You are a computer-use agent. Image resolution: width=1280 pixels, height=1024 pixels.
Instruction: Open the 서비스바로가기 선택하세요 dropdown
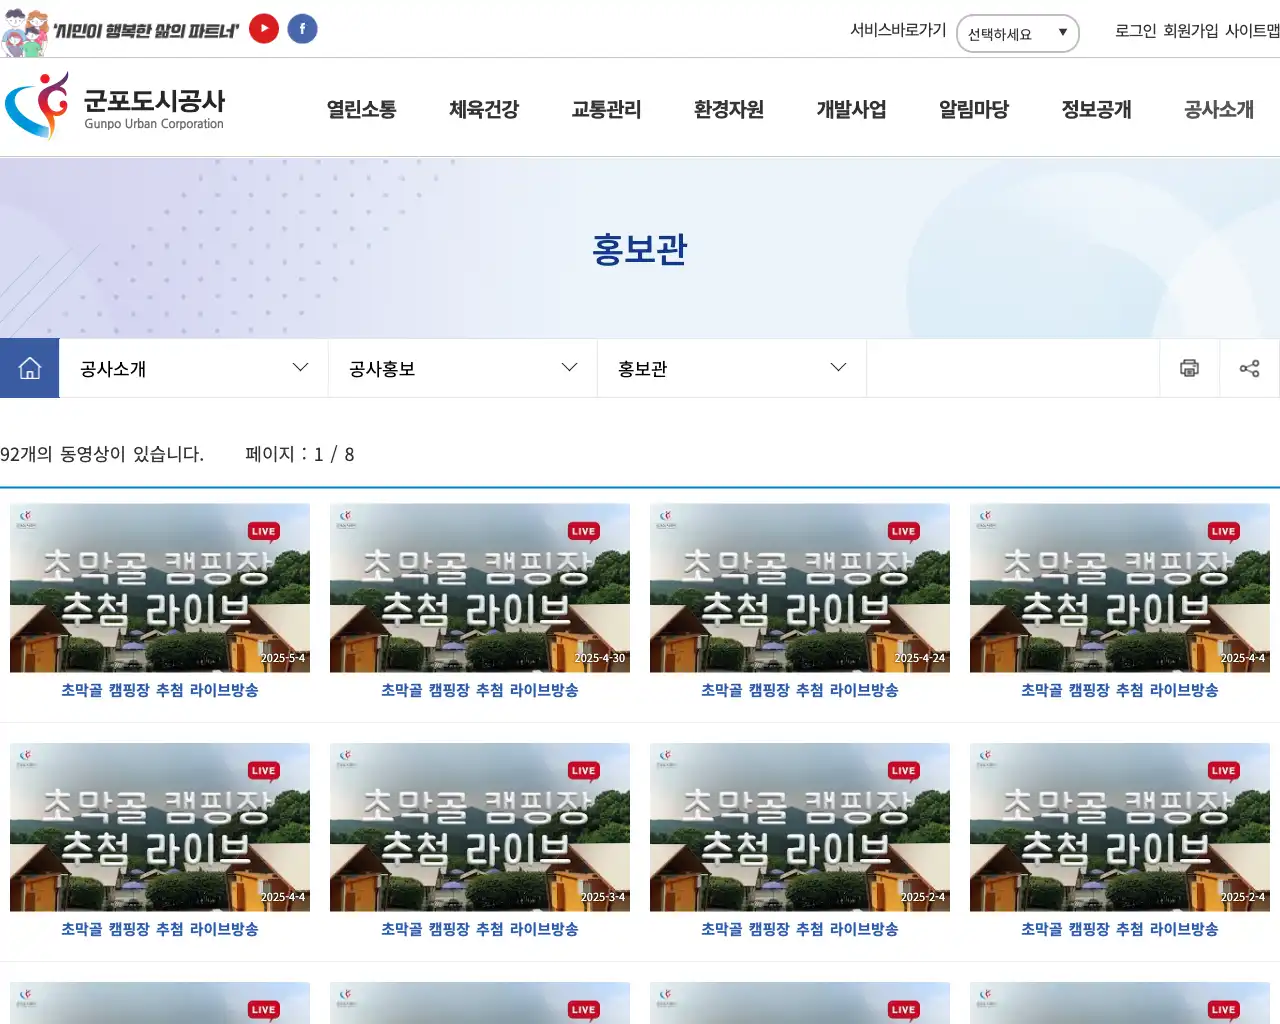click(1018, 33)
